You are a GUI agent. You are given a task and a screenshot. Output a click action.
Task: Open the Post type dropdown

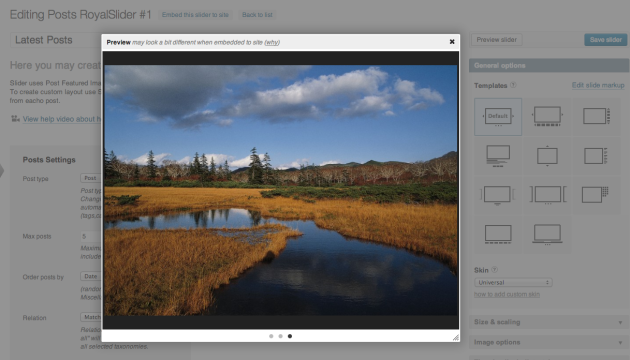91,178
